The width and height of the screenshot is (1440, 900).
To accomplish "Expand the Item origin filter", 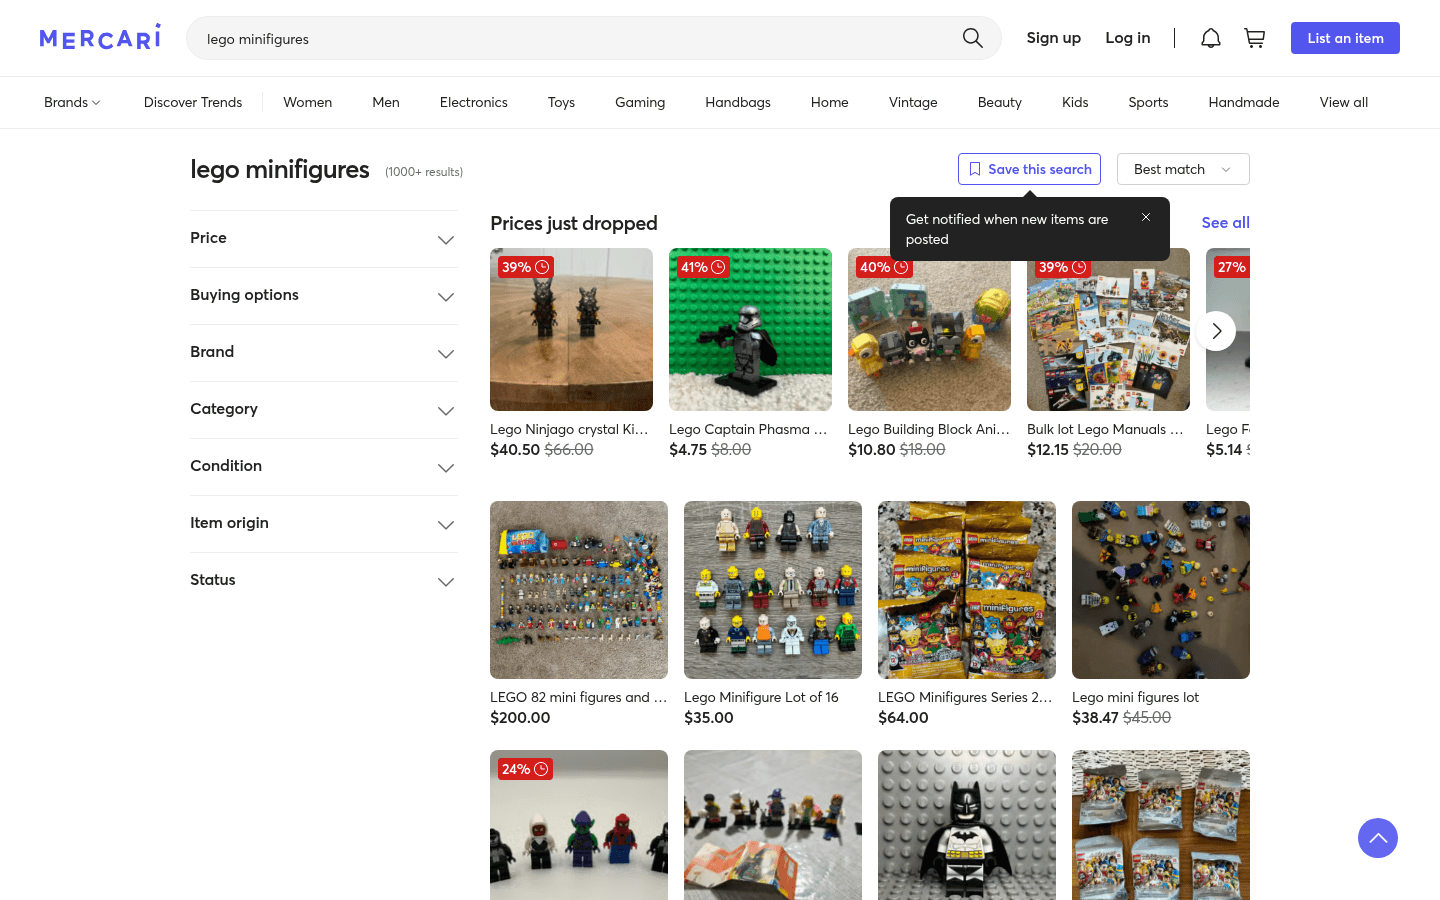I will tap(324, 524).
